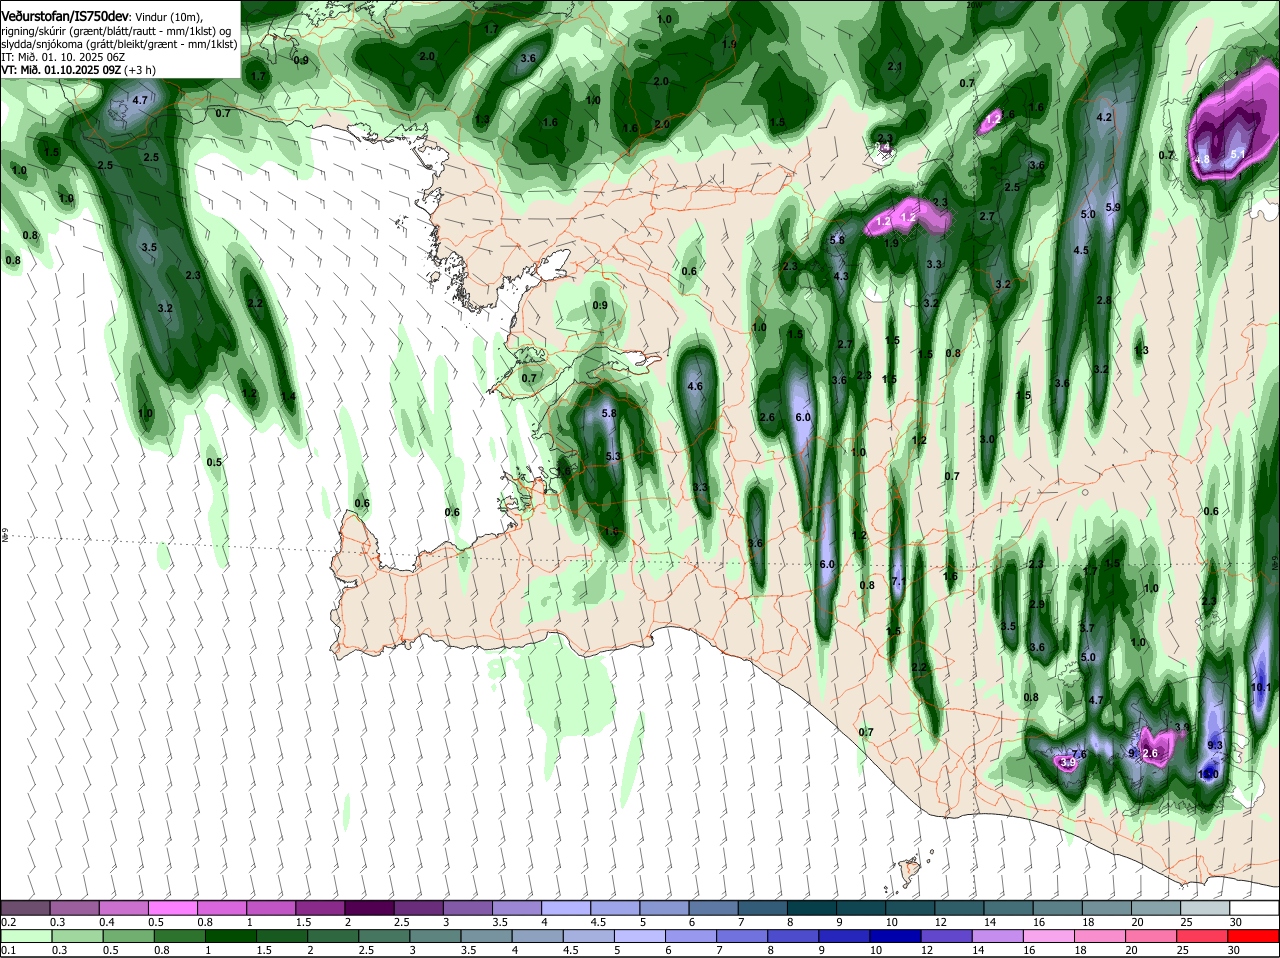Click the 3.7 precipitation value on the map
The height and width of the screenshot is (958, 1280).
(1088, 628)
